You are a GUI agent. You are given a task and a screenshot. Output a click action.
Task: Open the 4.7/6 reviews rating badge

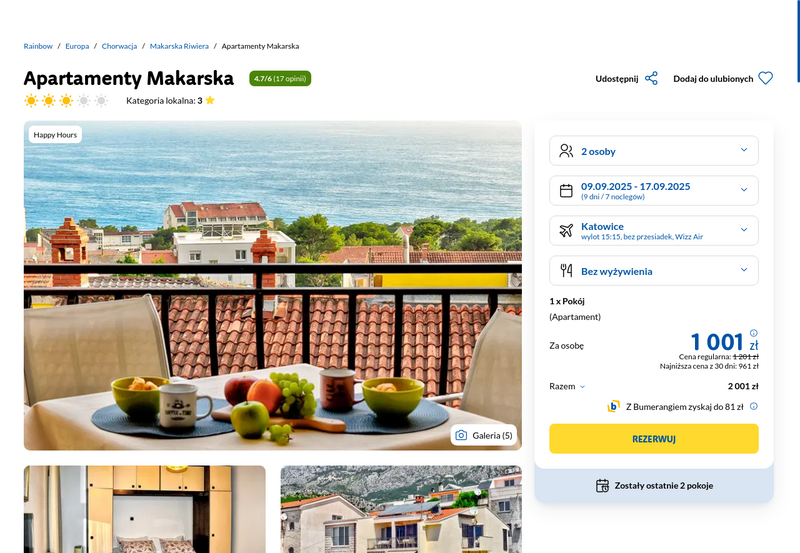(x=280, y=79)
